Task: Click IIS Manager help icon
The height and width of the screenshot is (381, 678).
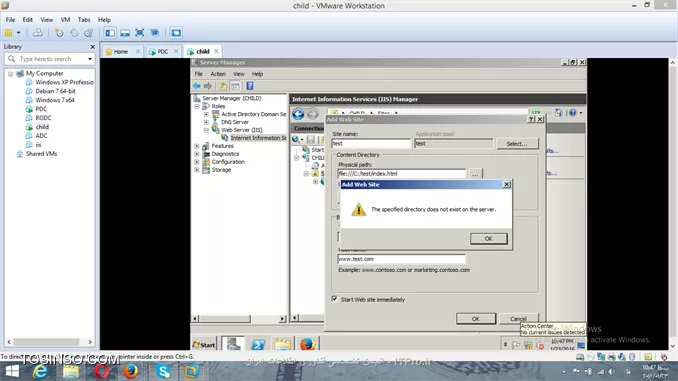Action: click(x=573, y=113)
